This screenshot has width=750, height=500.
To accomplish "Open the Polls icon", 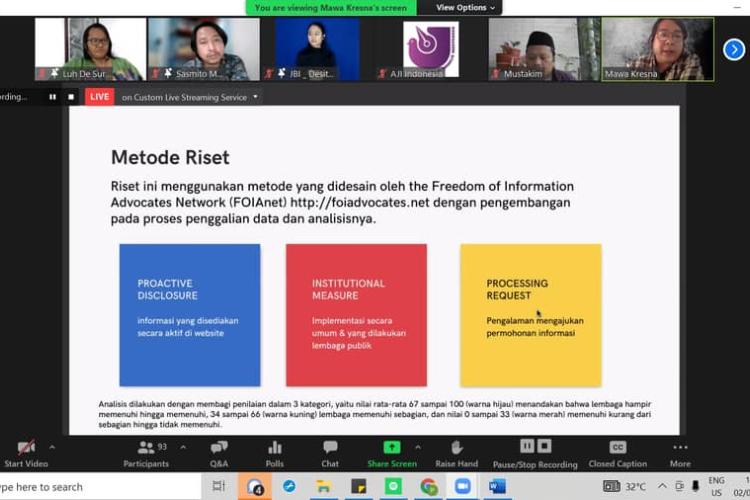I will (x=274, y=452).
